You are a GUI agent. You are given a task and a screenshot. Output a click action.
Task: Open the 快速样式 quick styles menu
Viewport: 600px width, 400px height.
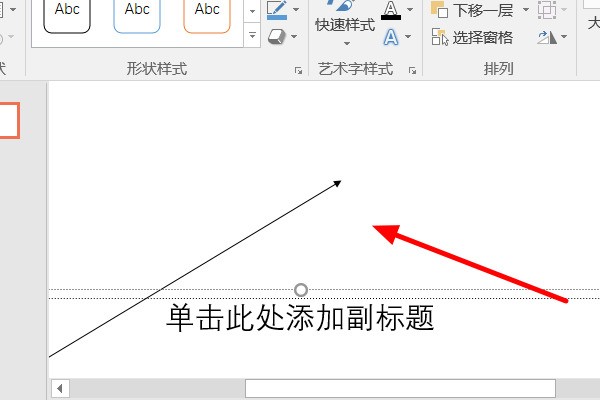pyautogui.click(x=345, y=25)
